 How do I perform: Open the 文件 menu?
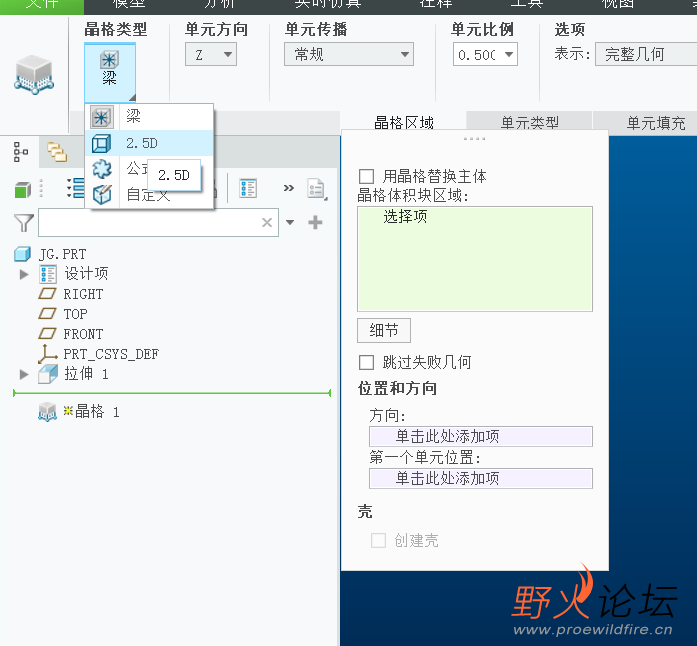coord(42,4)
